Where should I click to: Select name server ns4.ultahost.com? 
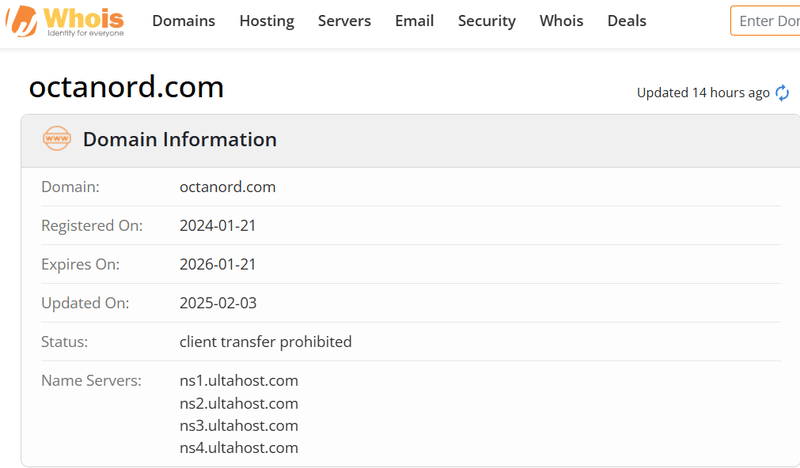click(x=239, y=448)
